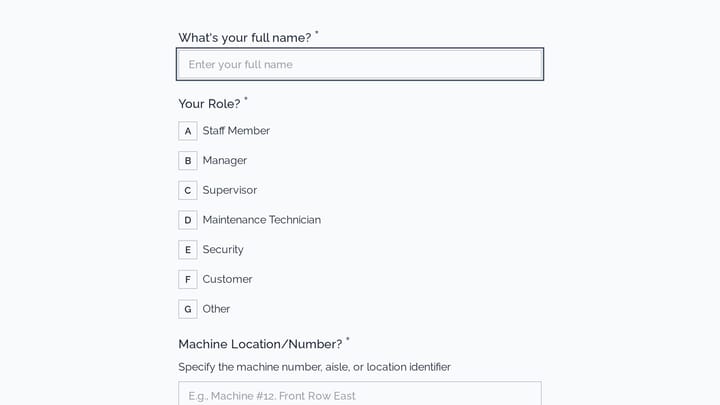This screenshot has width=720, height=405.
Task: Select the G key box for Other
Action: tap(188, 309)
